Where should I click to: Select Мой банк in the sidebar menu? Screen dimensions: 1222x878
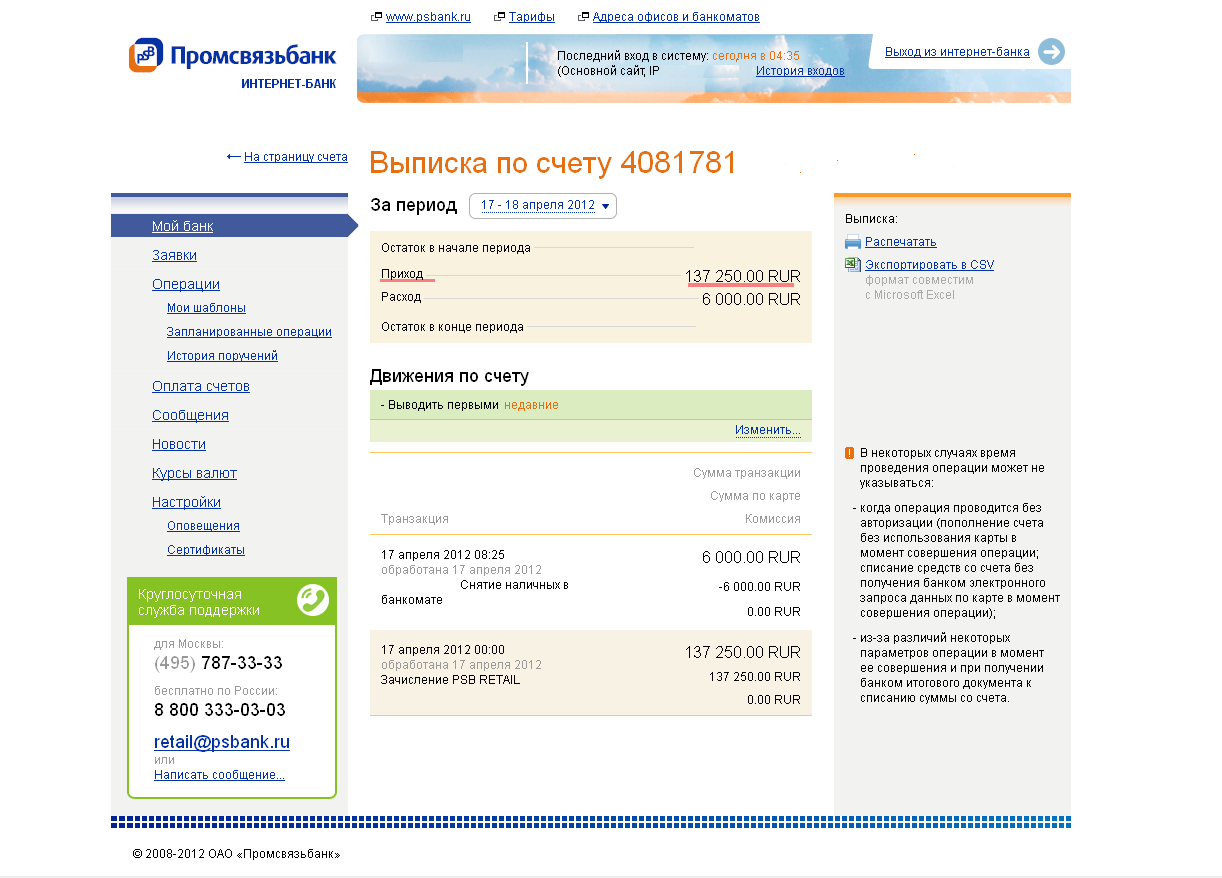(x=182, y=226)
